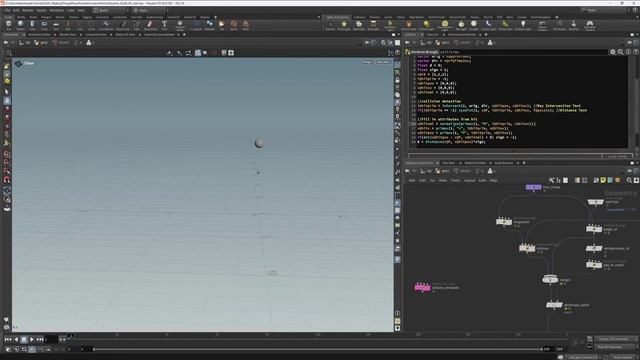Click the current frame input field
This screenshot has height=360, width=640.
pyautogui.click(x=51, y=340)
